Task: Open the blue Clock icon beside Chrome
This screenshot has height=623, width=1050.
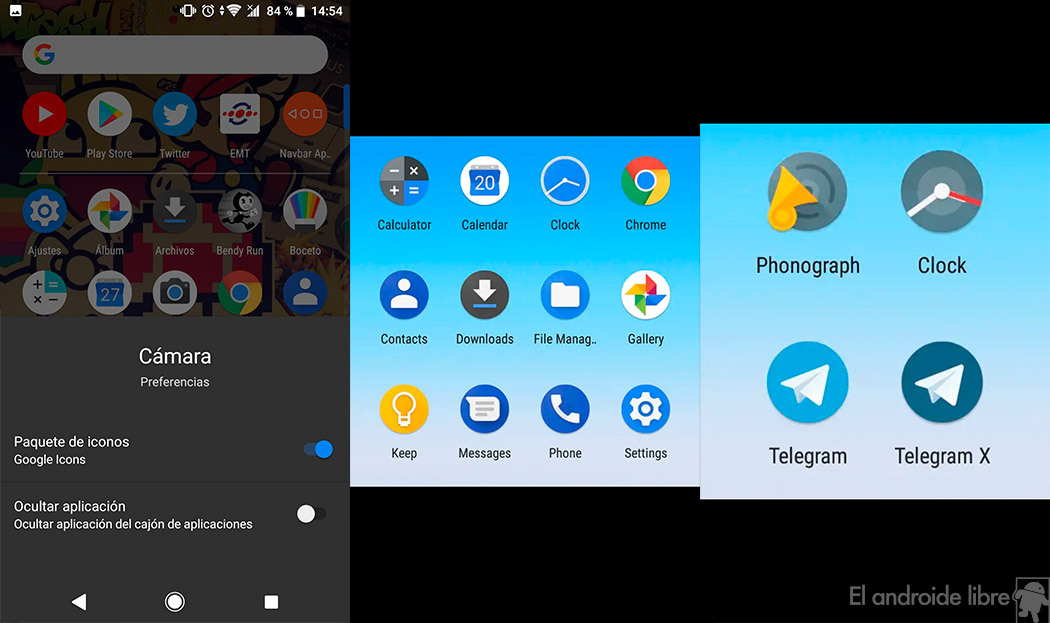Action: pos(565,181)
